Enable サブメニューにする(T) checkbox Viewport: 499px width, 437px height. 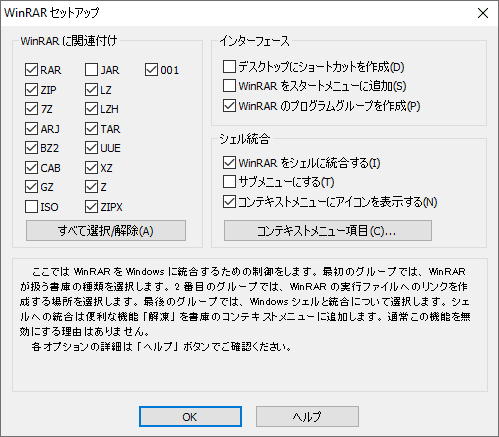pos(229,182)
